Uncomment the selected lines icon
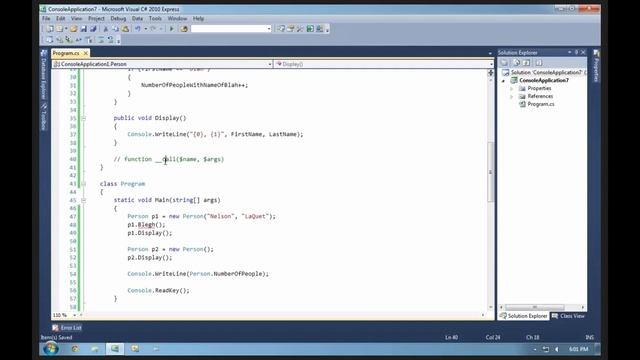Image resolution: width=640 pixels, height=360 pixels. [111, 40]
